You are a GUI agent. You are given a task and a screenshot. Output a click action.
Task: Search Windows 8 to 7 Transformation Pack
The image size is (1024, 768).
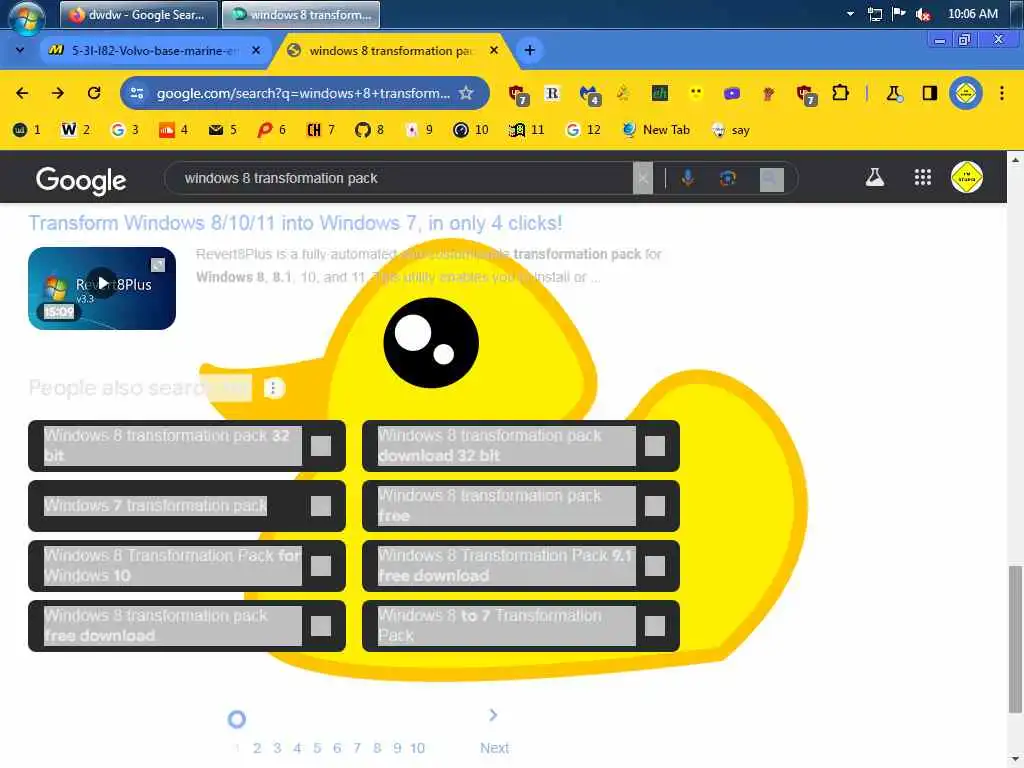click(x=520, y=626)
